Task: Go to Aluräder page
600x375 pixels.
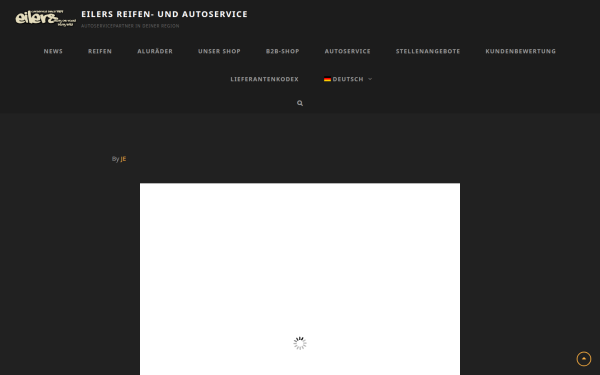Action: (155, 51)
